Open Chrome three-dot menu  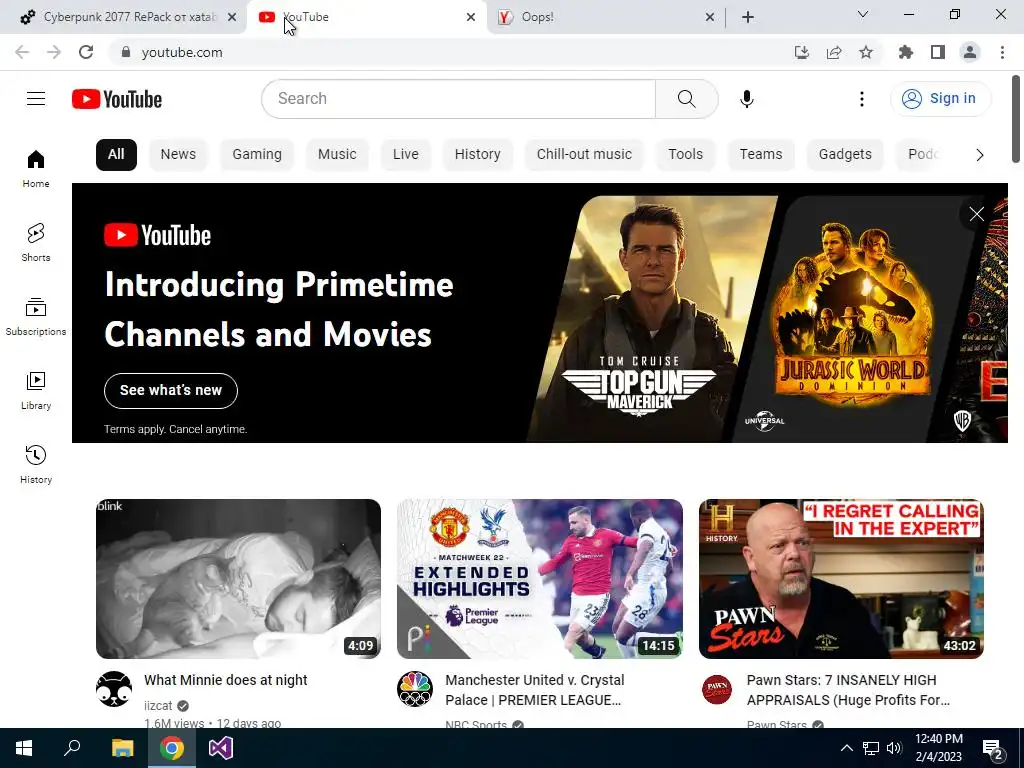click(1002, 52)
